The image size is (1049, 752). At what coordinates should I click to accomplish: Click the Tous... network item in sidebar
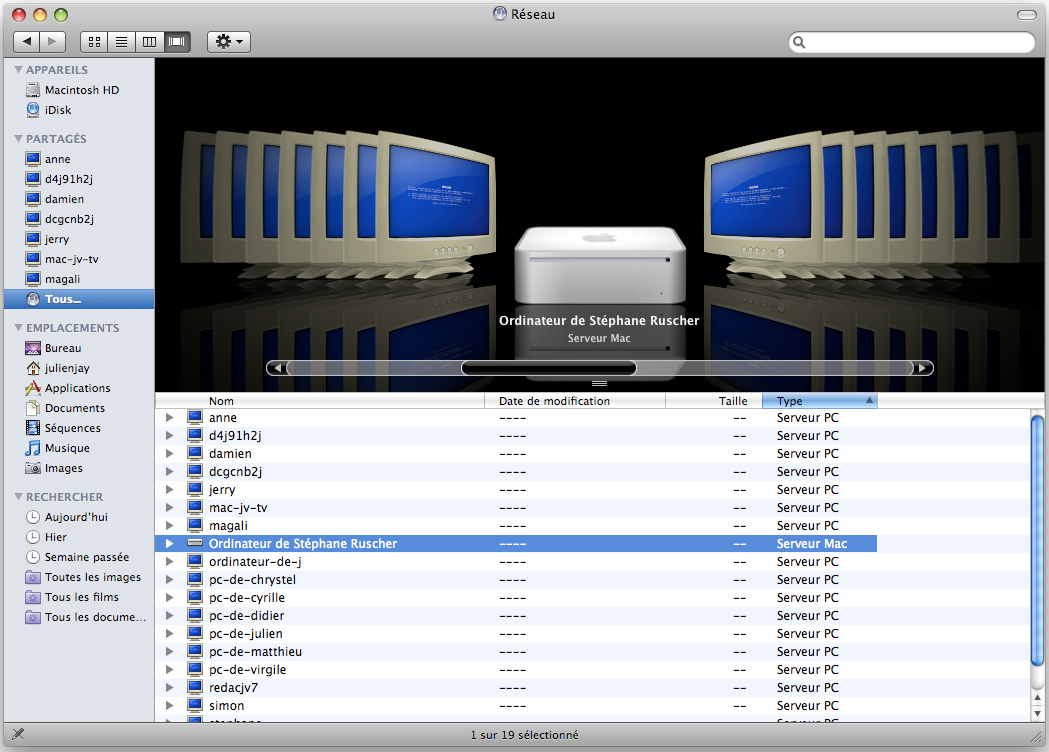(79, 299)
